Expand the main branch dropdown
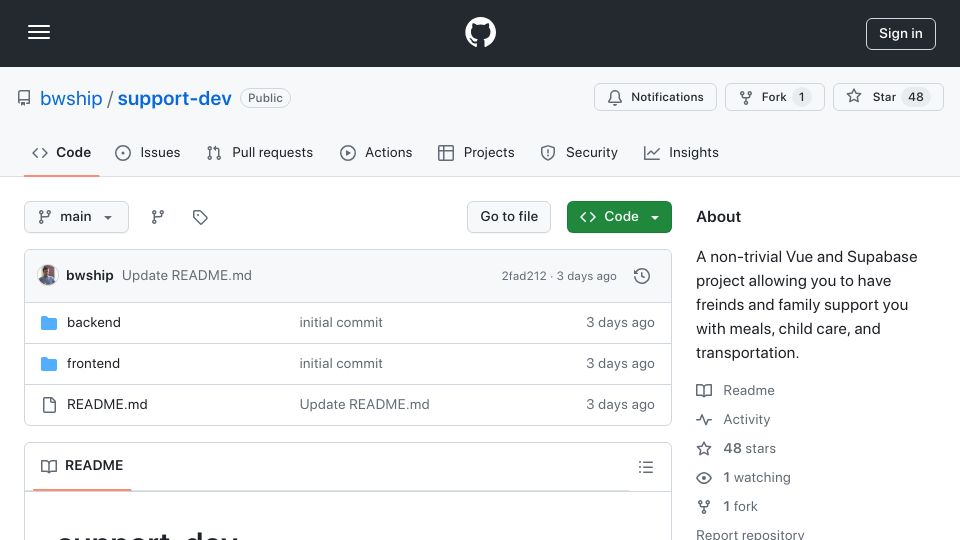Screen dimensions: 960x540 tap(77, 217)
